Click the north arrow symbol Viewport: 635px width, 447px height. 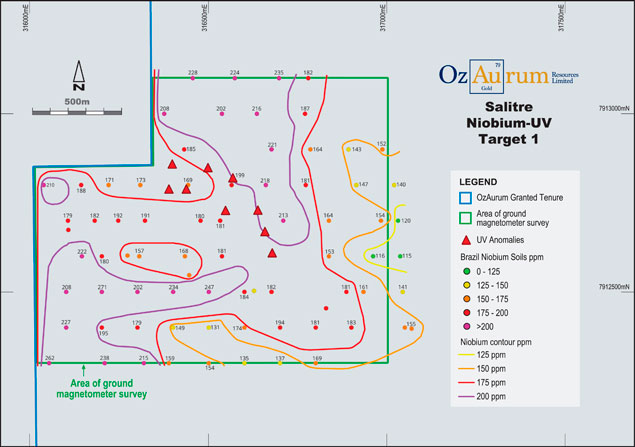click(x=78, y=75)
